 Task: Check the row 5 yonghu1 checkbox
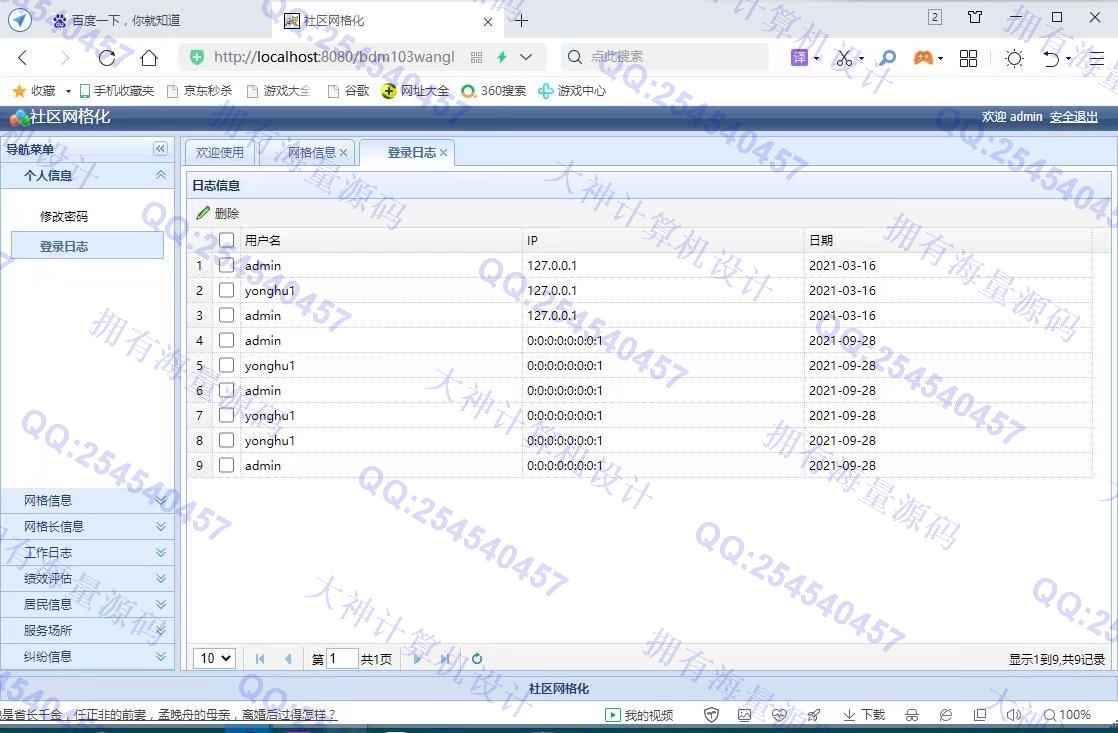226,365
